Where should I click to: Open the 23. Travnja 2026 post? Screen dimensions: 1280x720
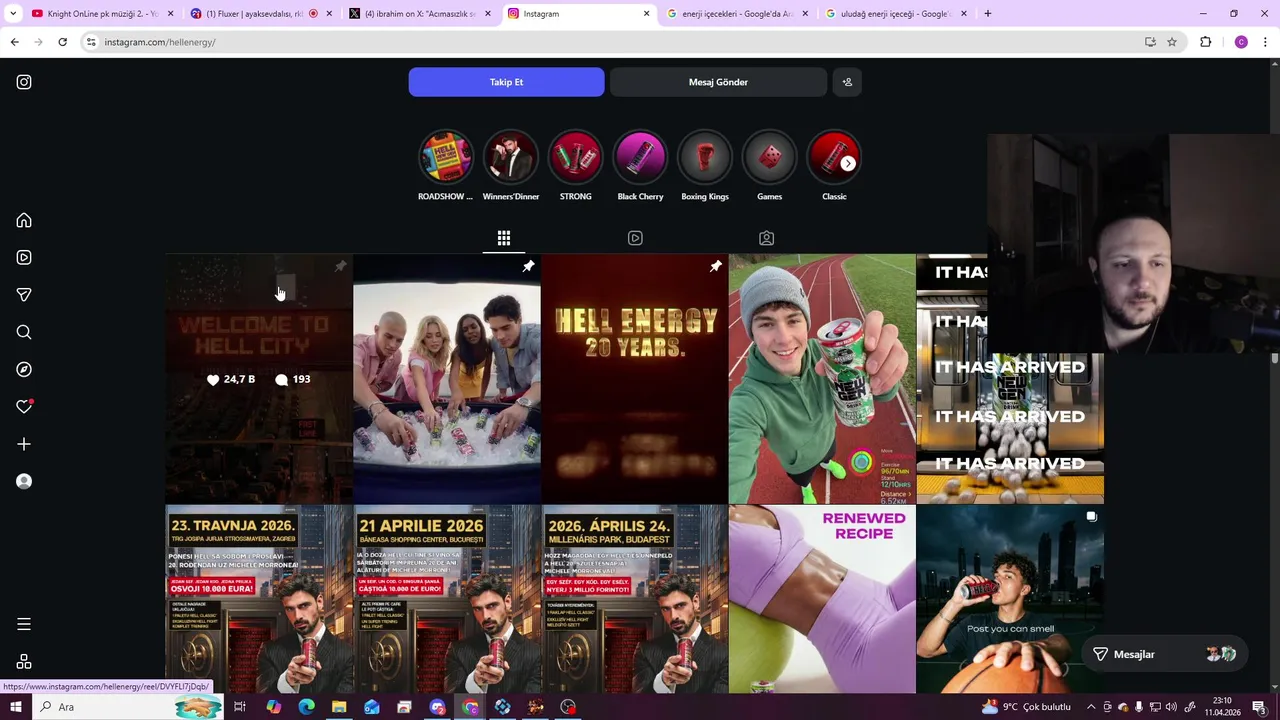click(x=259, y=599)
